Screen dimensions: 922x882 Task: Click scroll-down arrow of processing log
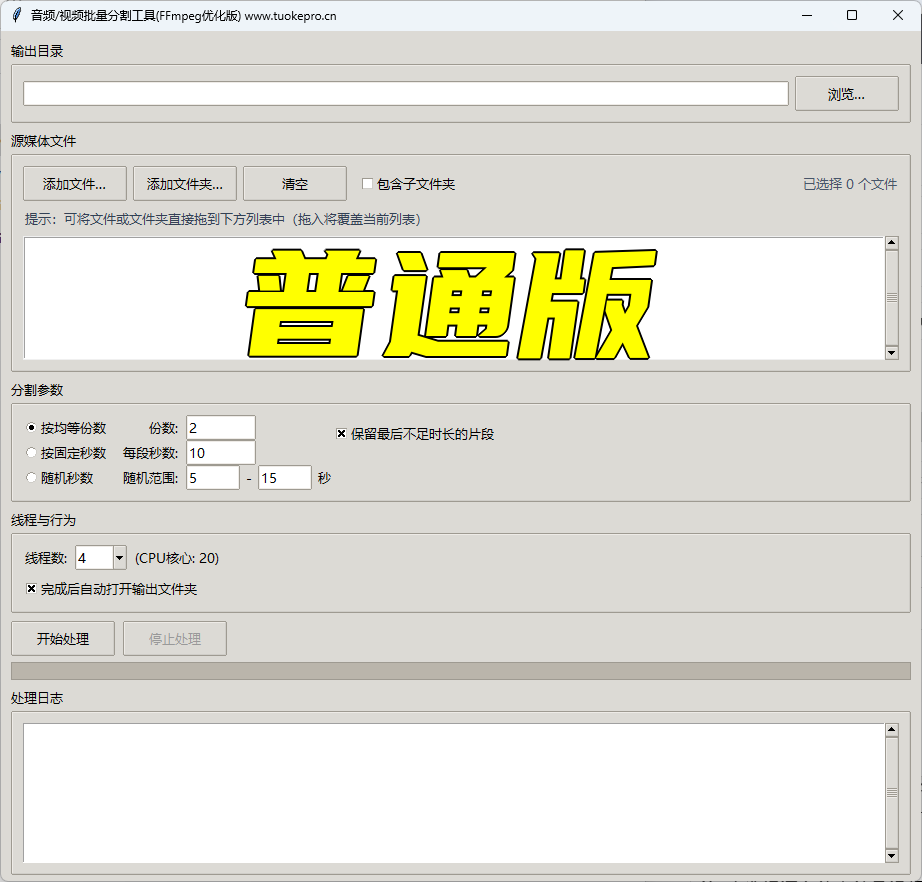pos(892,856)
